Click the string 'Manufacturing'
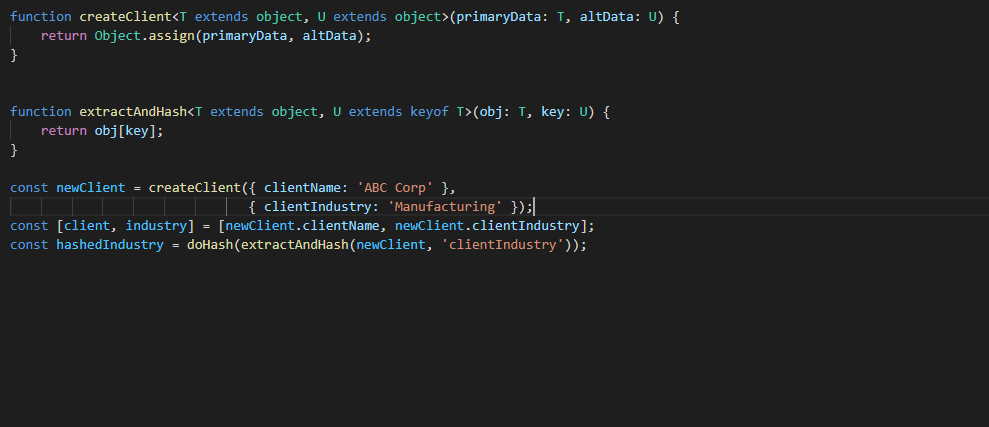 pos(445,206)
